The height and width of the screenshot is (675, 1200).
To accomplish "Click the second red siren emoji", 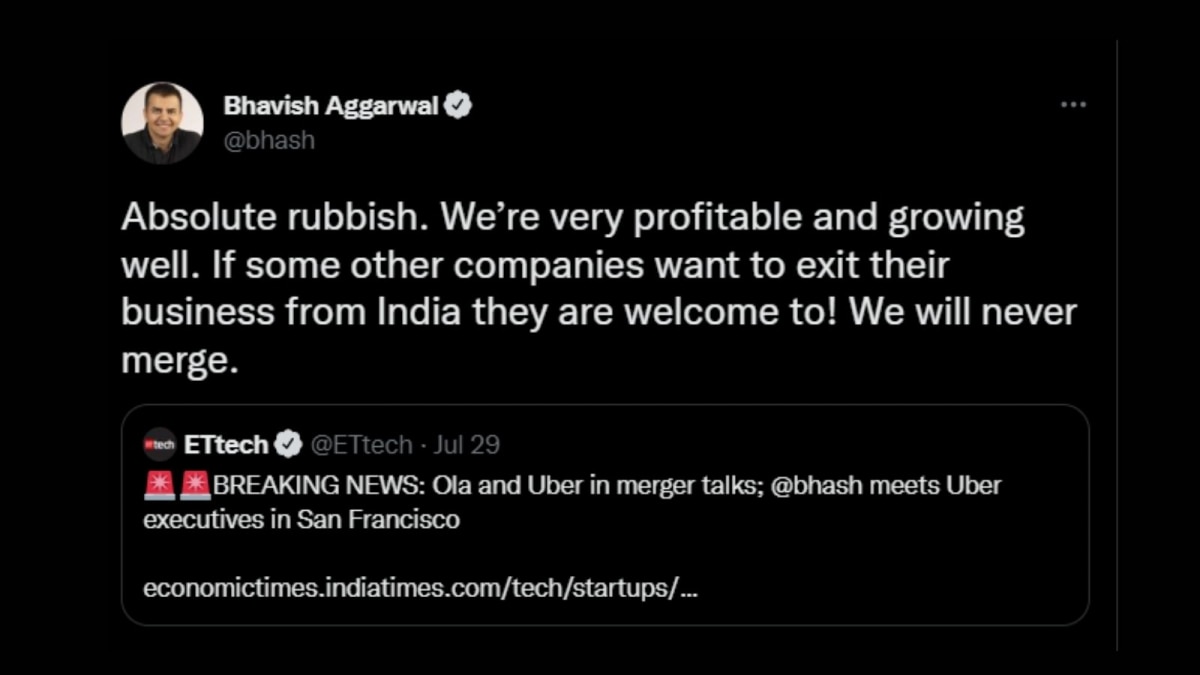I will coord(193,486).
